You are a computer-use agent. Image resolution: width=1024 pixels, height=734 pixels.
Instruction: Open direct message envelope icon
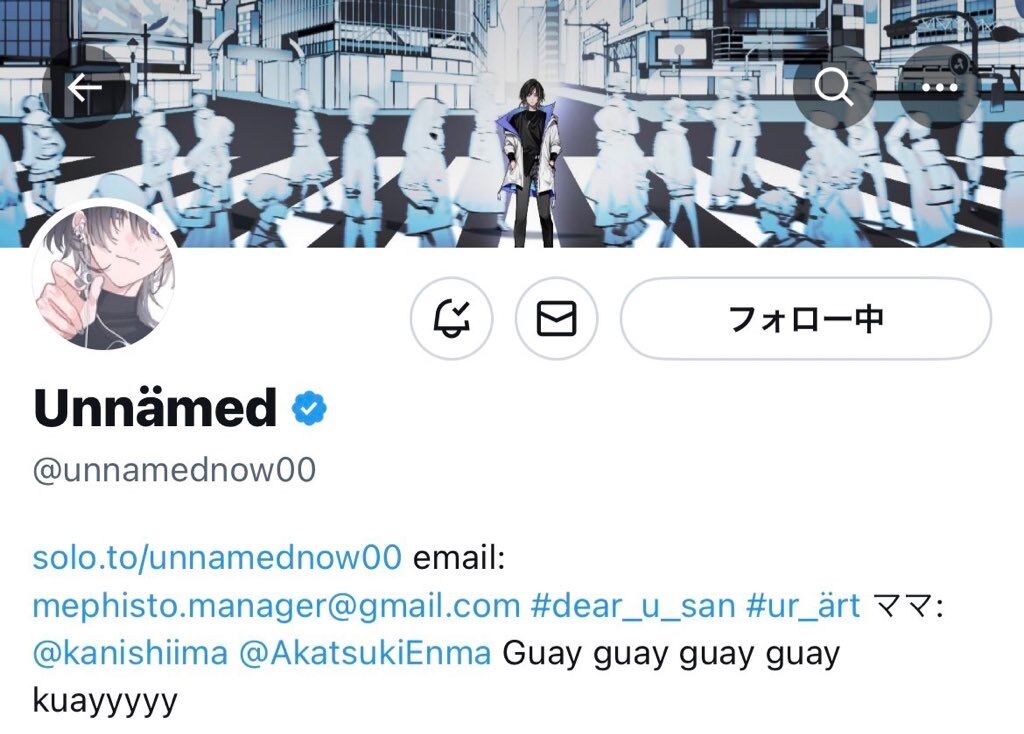point(556,318)
